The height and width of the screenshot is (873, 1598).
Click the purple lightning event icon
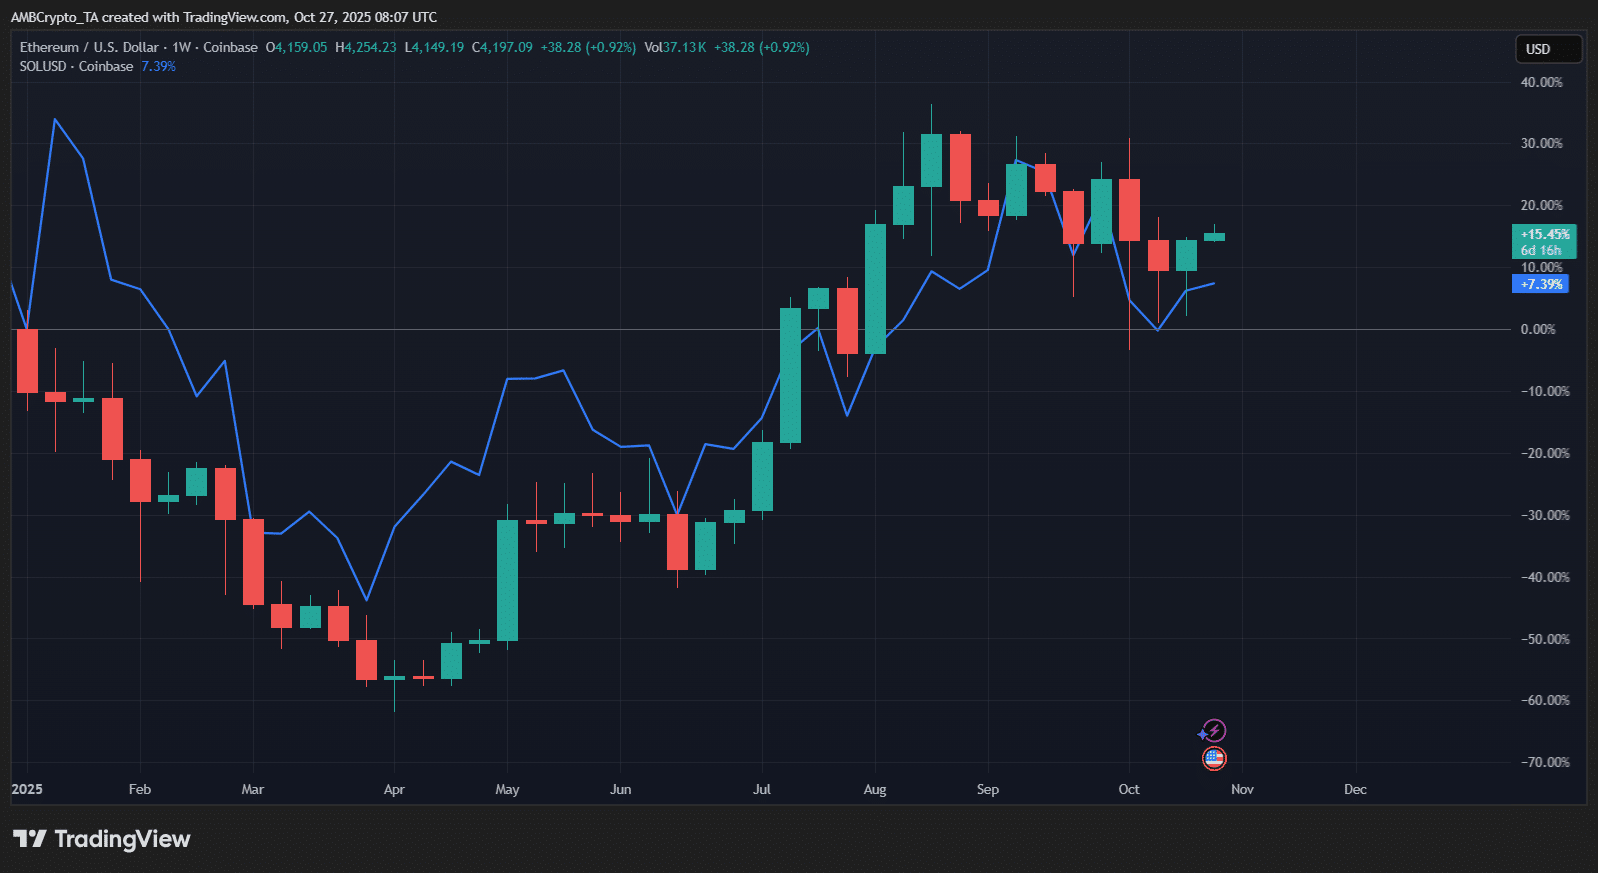click(x=1213, y=731)
